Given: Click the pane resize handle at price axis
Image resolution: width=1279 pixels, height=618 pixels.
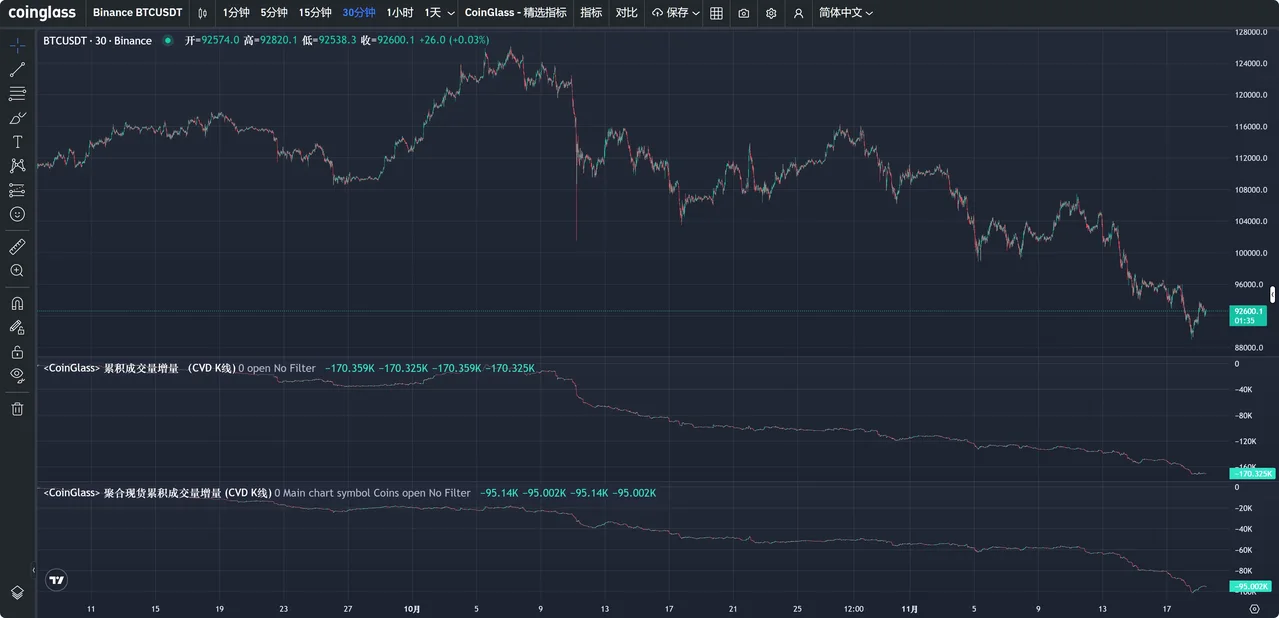Looking at the screenshot, I should point(1273,294).
